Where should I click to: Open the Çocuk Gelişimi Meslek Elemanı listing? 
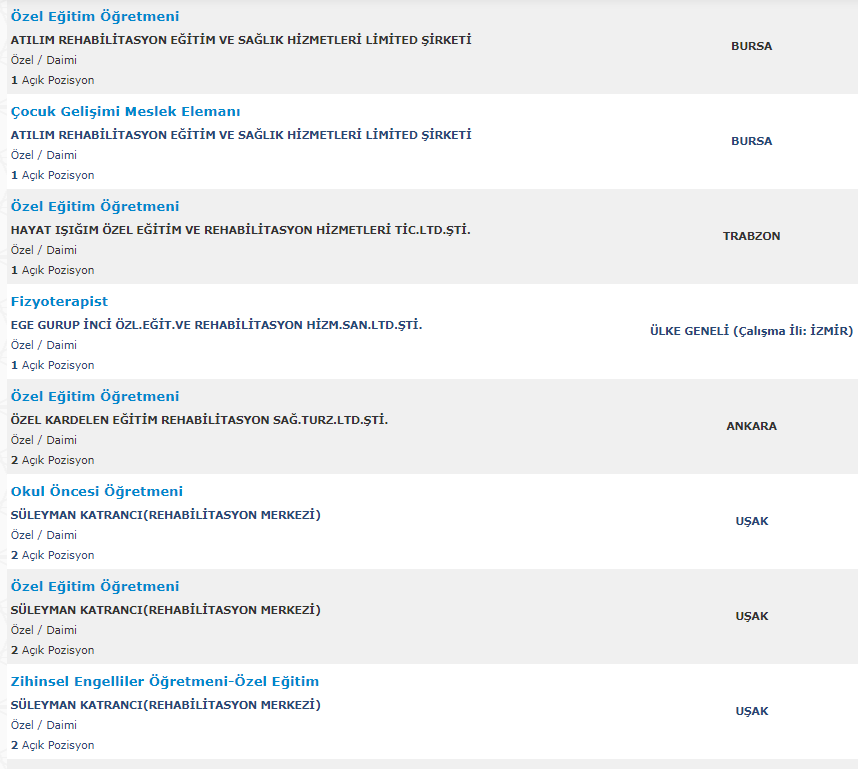125,112
